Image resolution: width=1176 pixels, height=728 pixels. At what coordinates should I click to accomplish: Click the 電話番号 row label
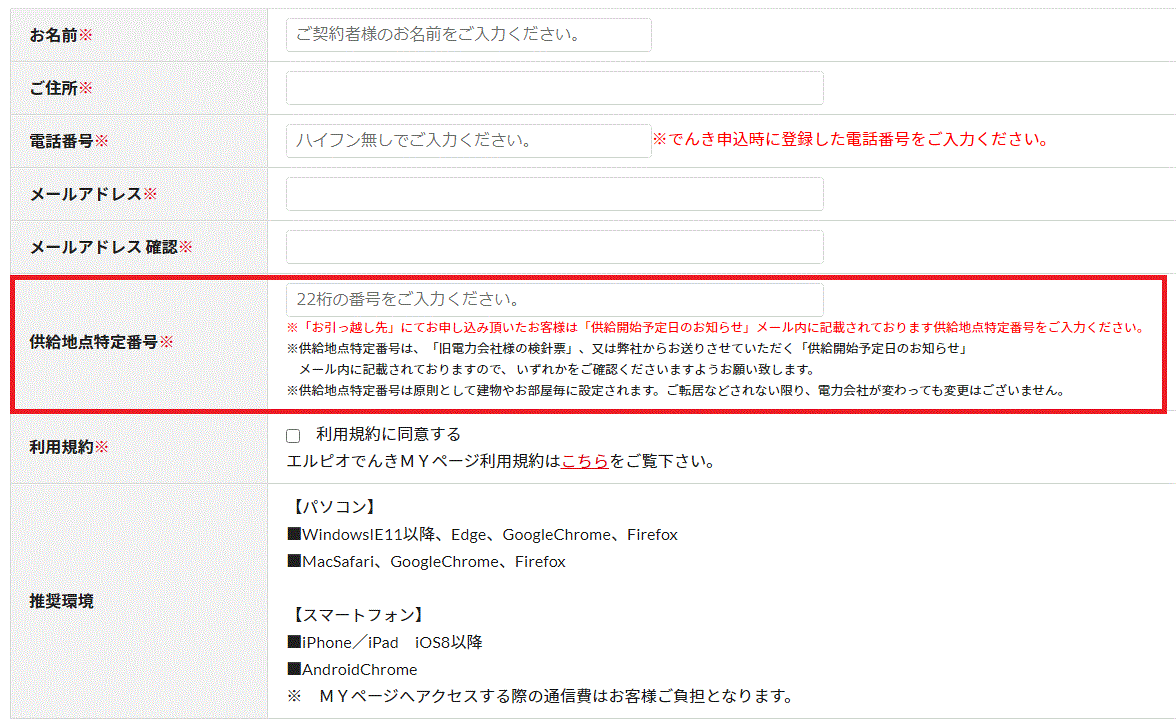pyautogui.click(x=62, y=141)
